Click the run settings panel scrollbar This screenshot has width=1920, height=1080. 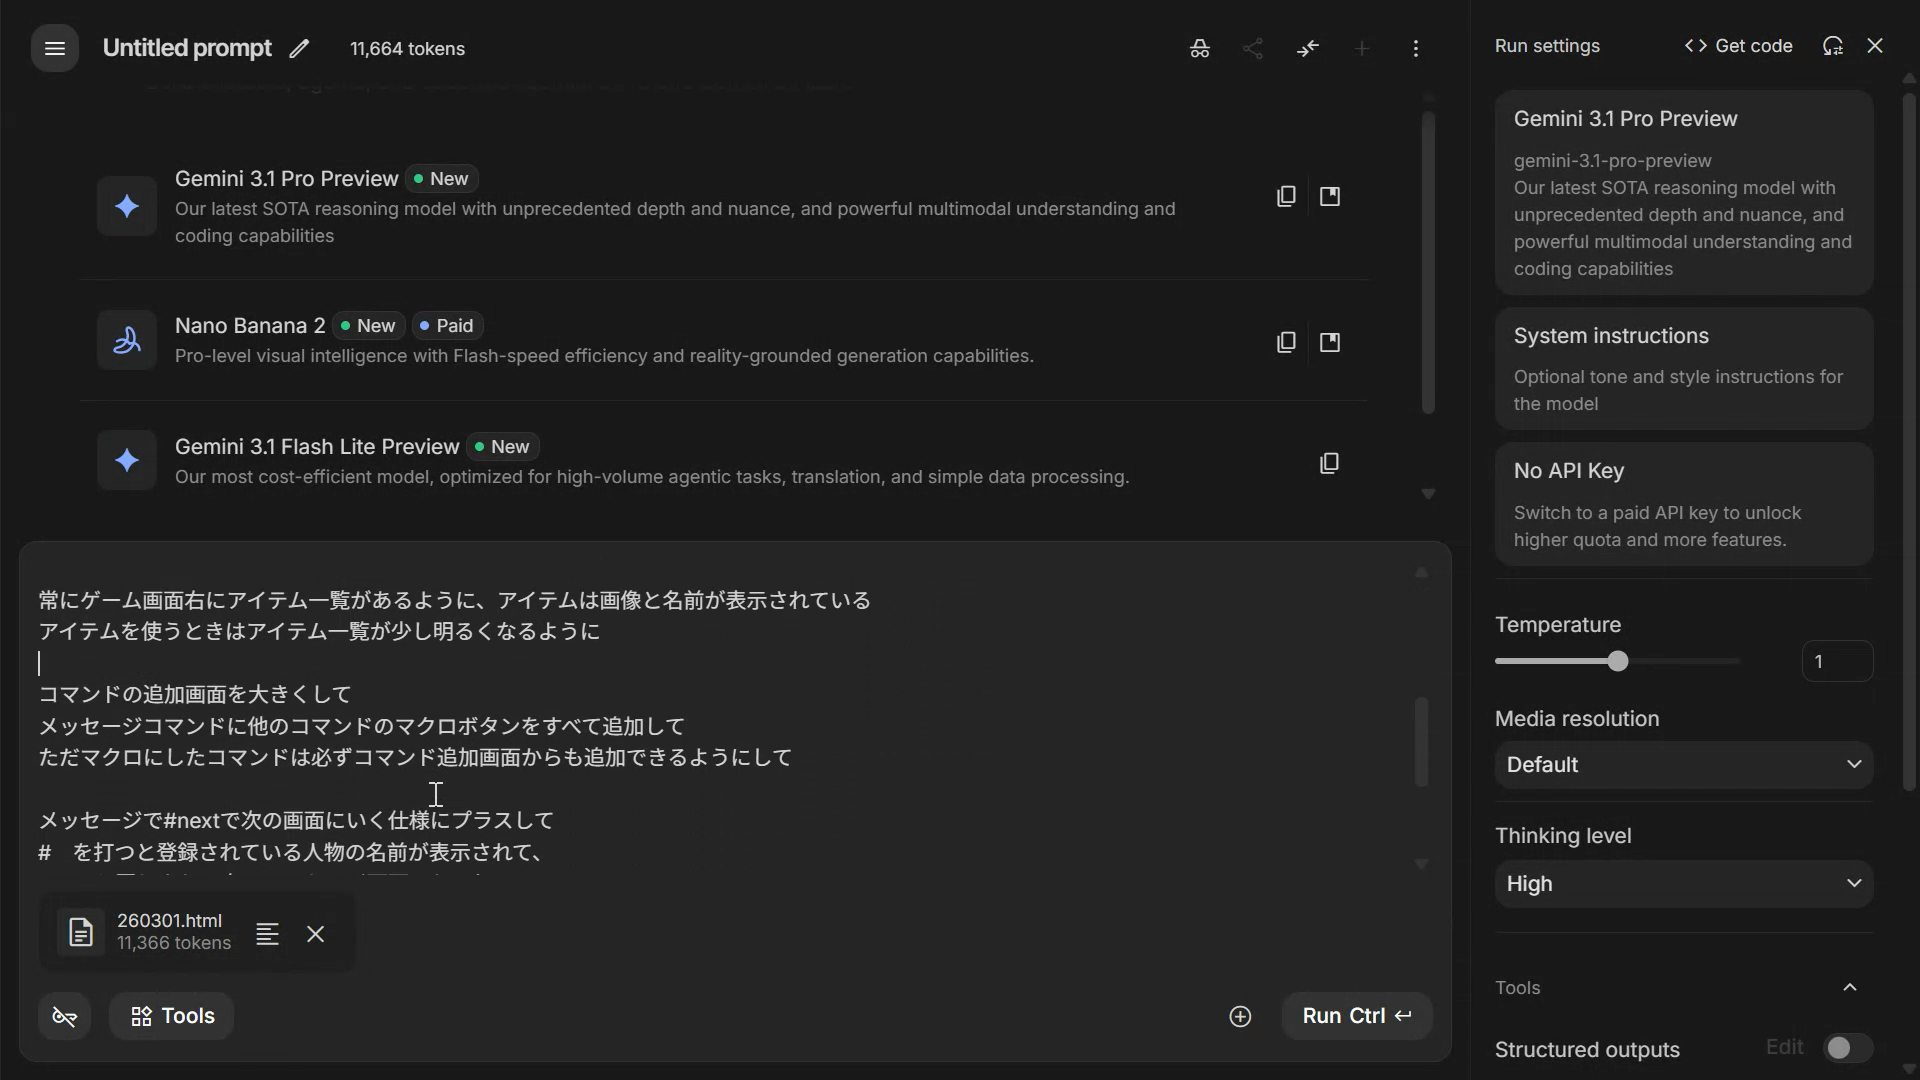[x=1908, y=440]
